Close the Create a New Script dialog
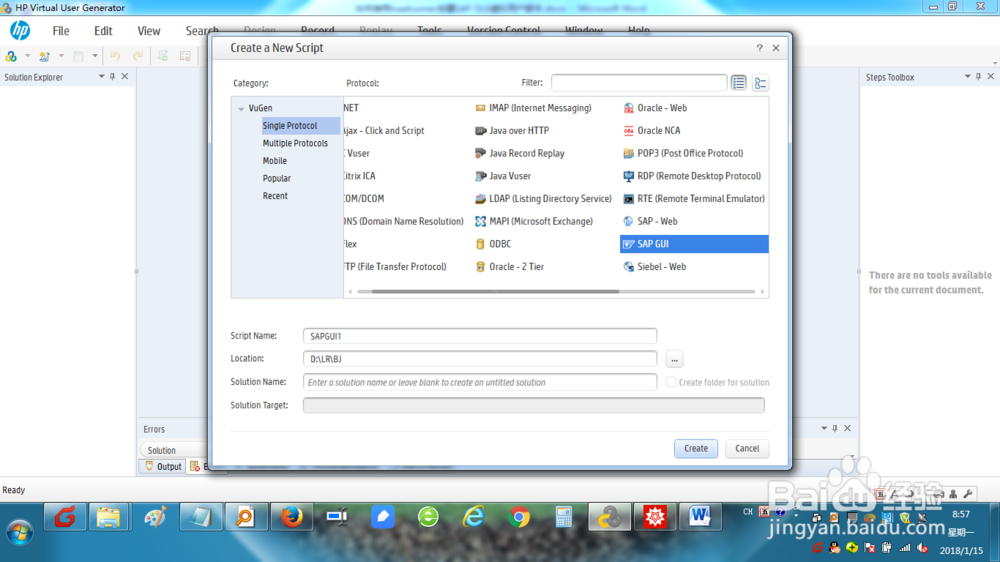1000x562 pixels. click(x=776, y=48)
